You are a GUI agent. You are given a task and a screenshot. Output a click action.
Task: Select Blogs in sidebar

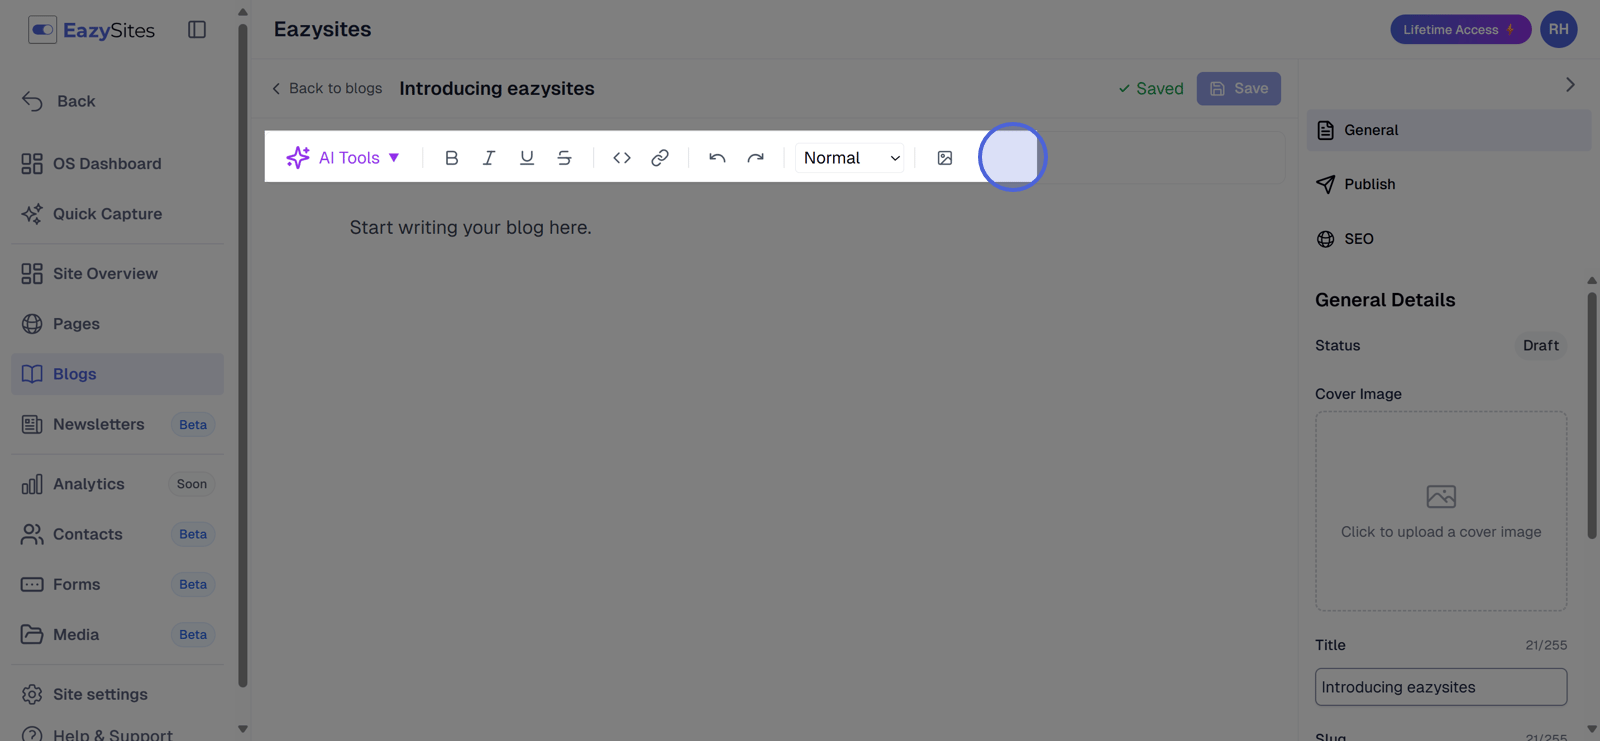[117, 373]
